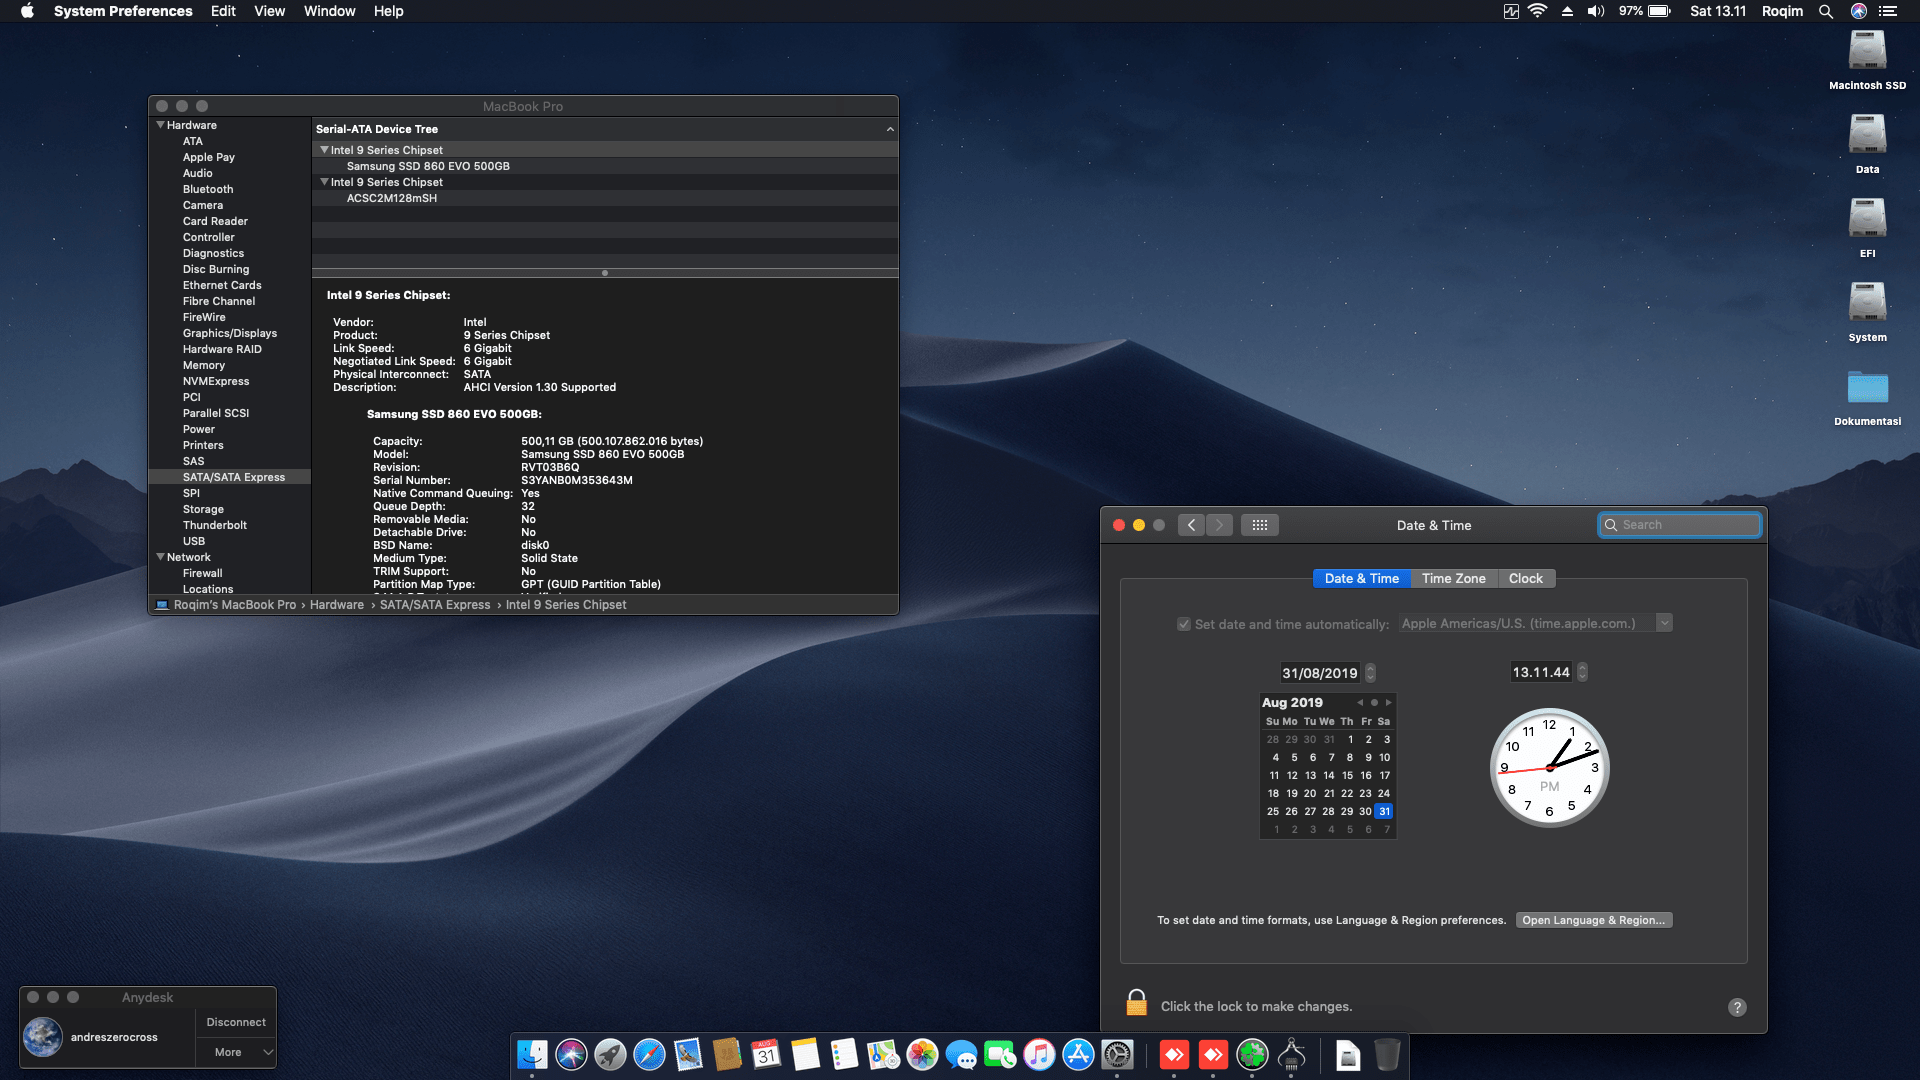Open Date & Time help button
1920x1080 pixels.
[x=1737, y=1007]
